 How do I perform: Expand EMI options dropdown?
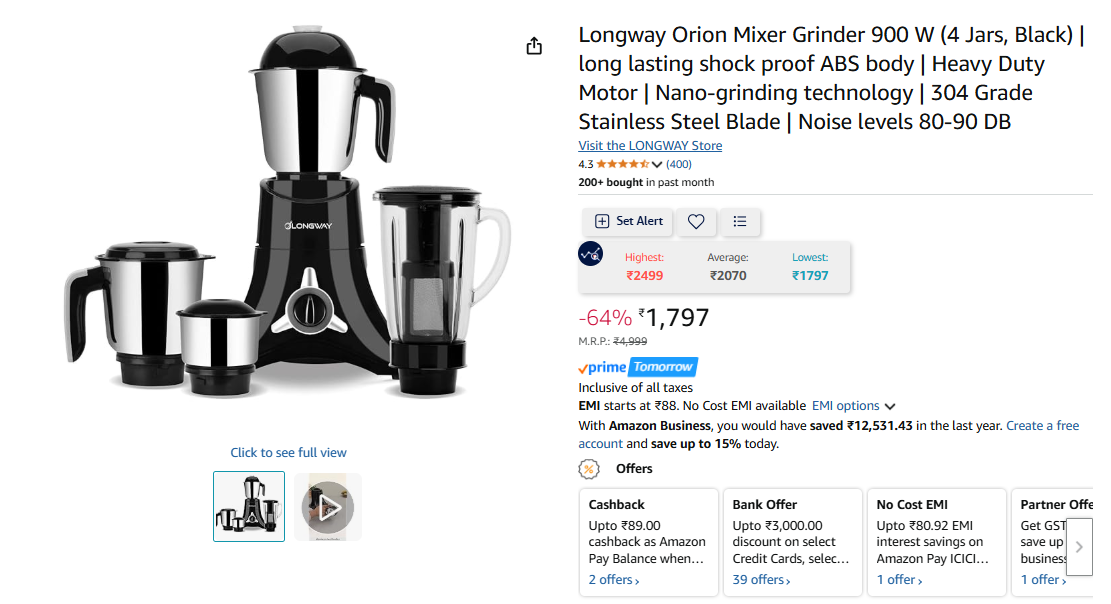(x=853, y=406)
